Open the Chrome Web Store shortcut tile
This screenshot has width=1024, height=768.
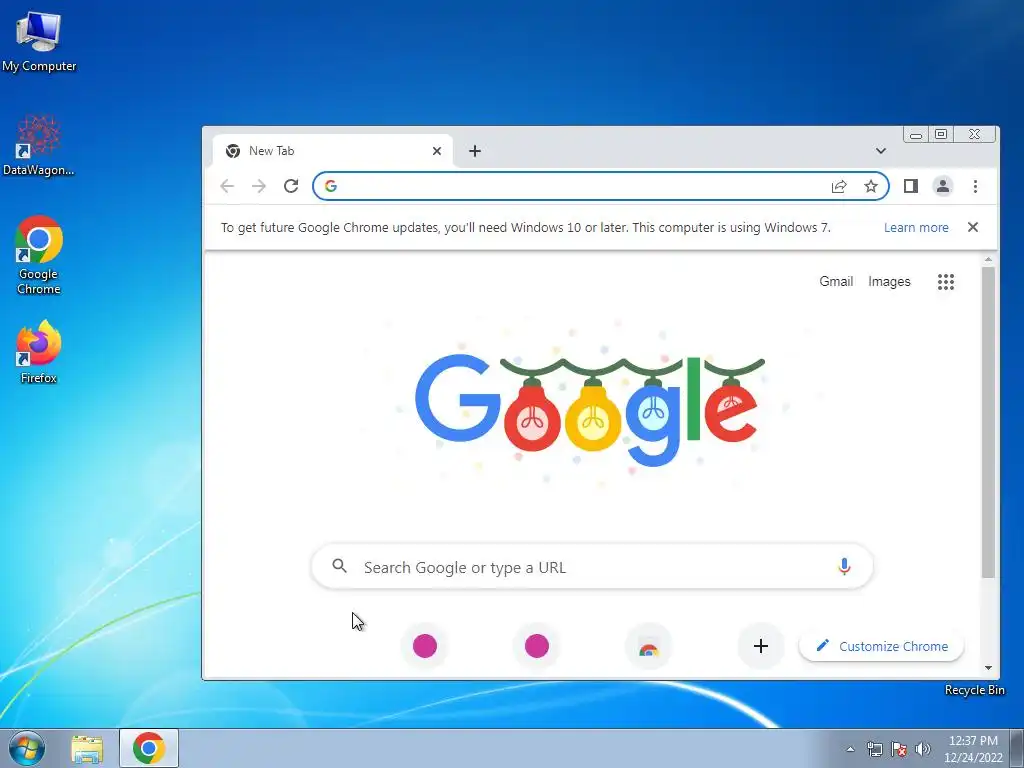pos(648,646)
